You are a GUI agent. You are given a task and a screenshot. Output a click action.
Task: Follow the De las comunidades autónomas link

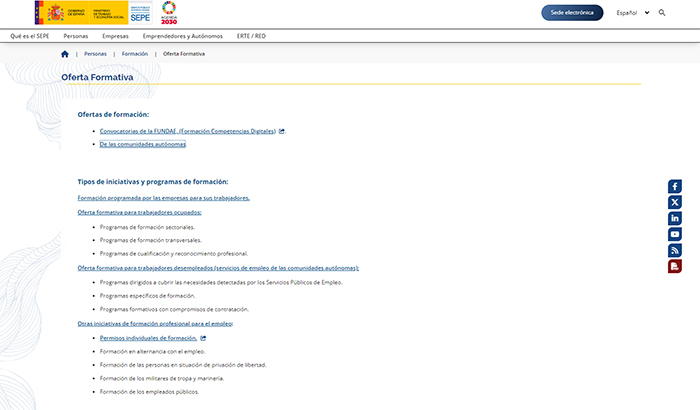click(143, 144)
